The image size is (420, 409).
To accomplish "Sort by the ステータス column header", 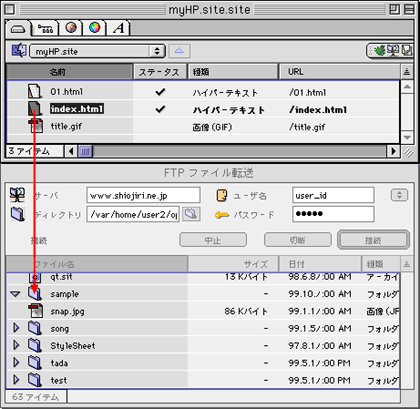I will click(159, 72).
